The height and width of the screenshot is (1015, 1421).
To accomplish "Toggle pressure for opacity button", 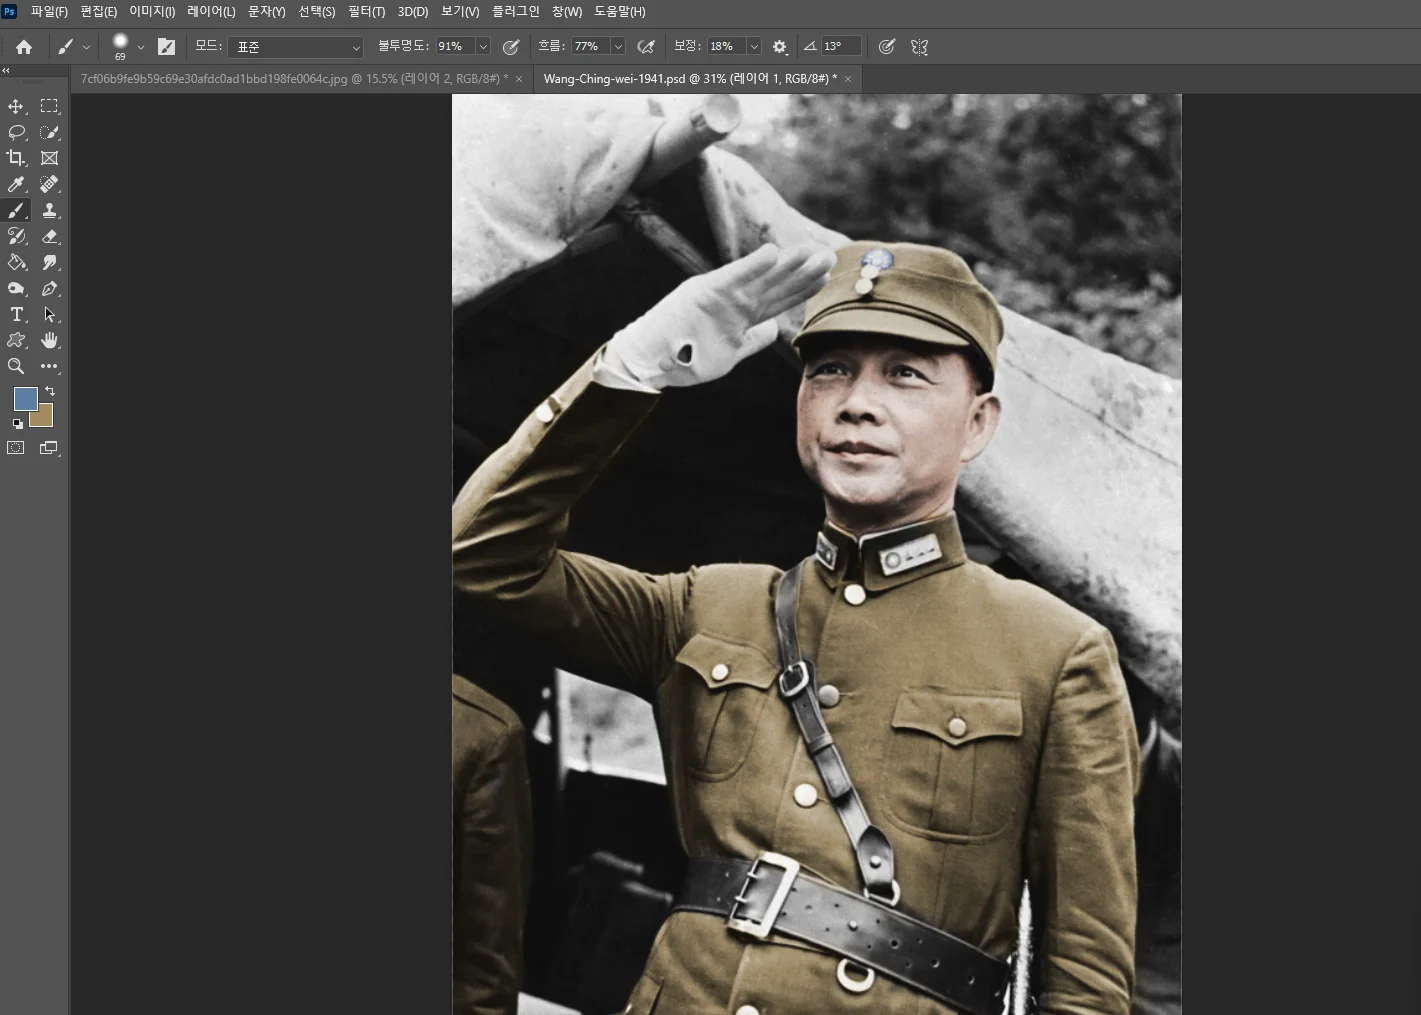I will [x=511, y=47].
